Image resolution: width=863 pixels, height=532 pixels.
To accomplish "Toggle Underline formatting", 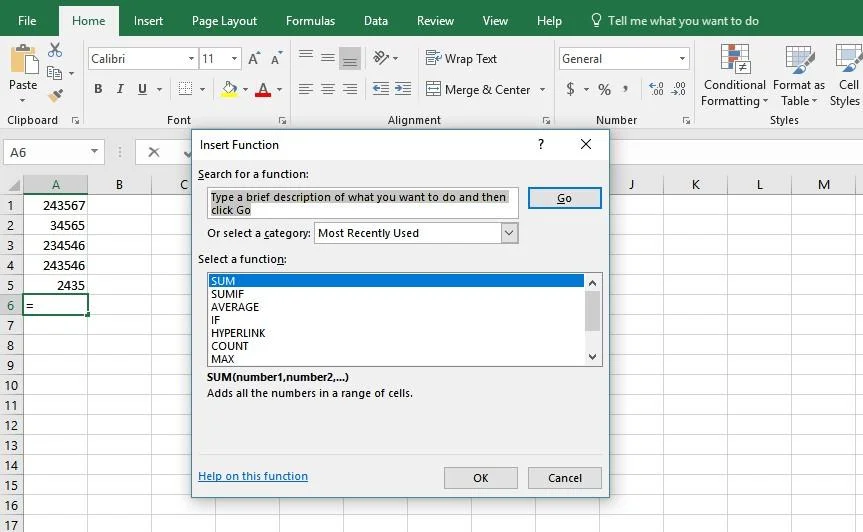I will (x=142, y=89).
